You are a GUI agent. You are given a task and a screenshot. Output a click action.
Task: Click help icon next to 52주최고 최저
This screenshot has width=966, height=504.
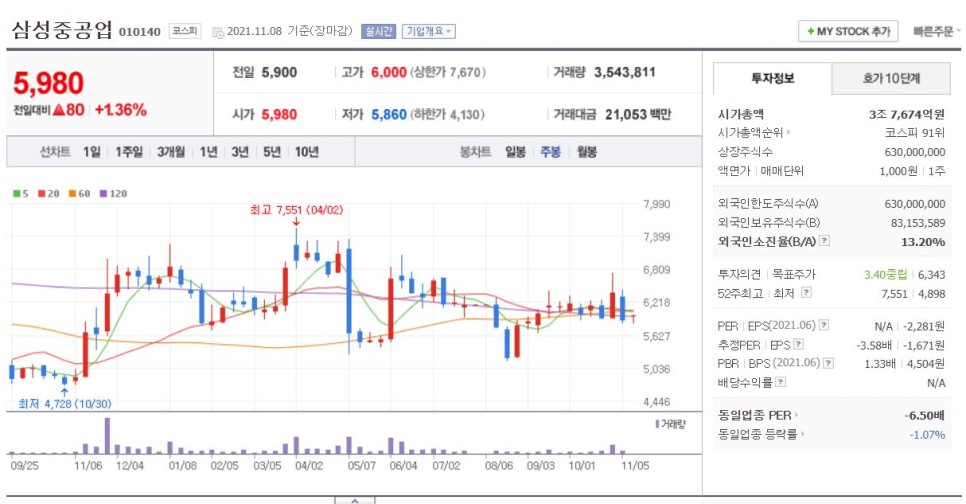pyautogui.click(x=806, y=293)
